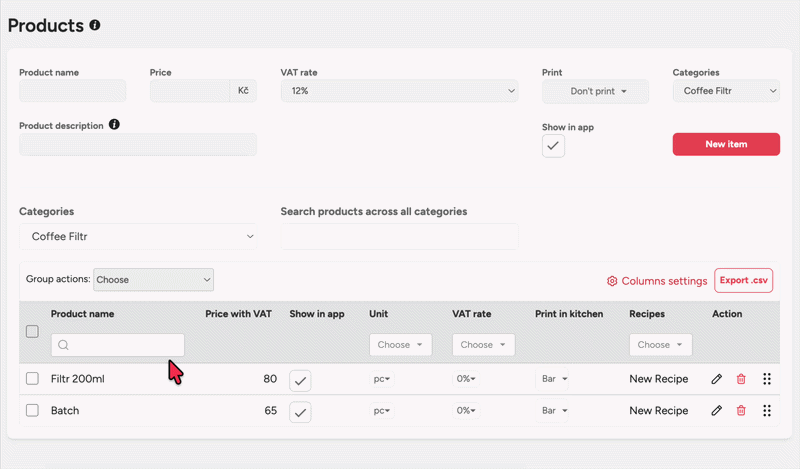Screen dimensions: 800x469
Task: Tick the select-all checkbox in table header
Action: [32, 331]
